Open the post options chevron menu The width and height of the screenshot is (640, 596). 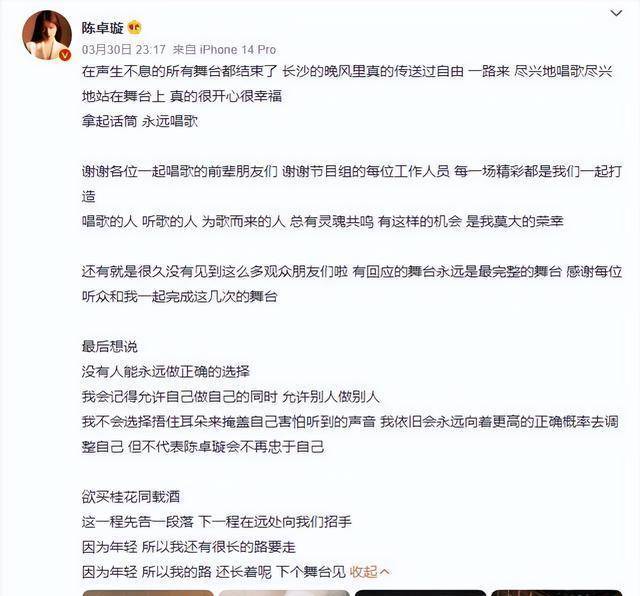pos(616,13)
